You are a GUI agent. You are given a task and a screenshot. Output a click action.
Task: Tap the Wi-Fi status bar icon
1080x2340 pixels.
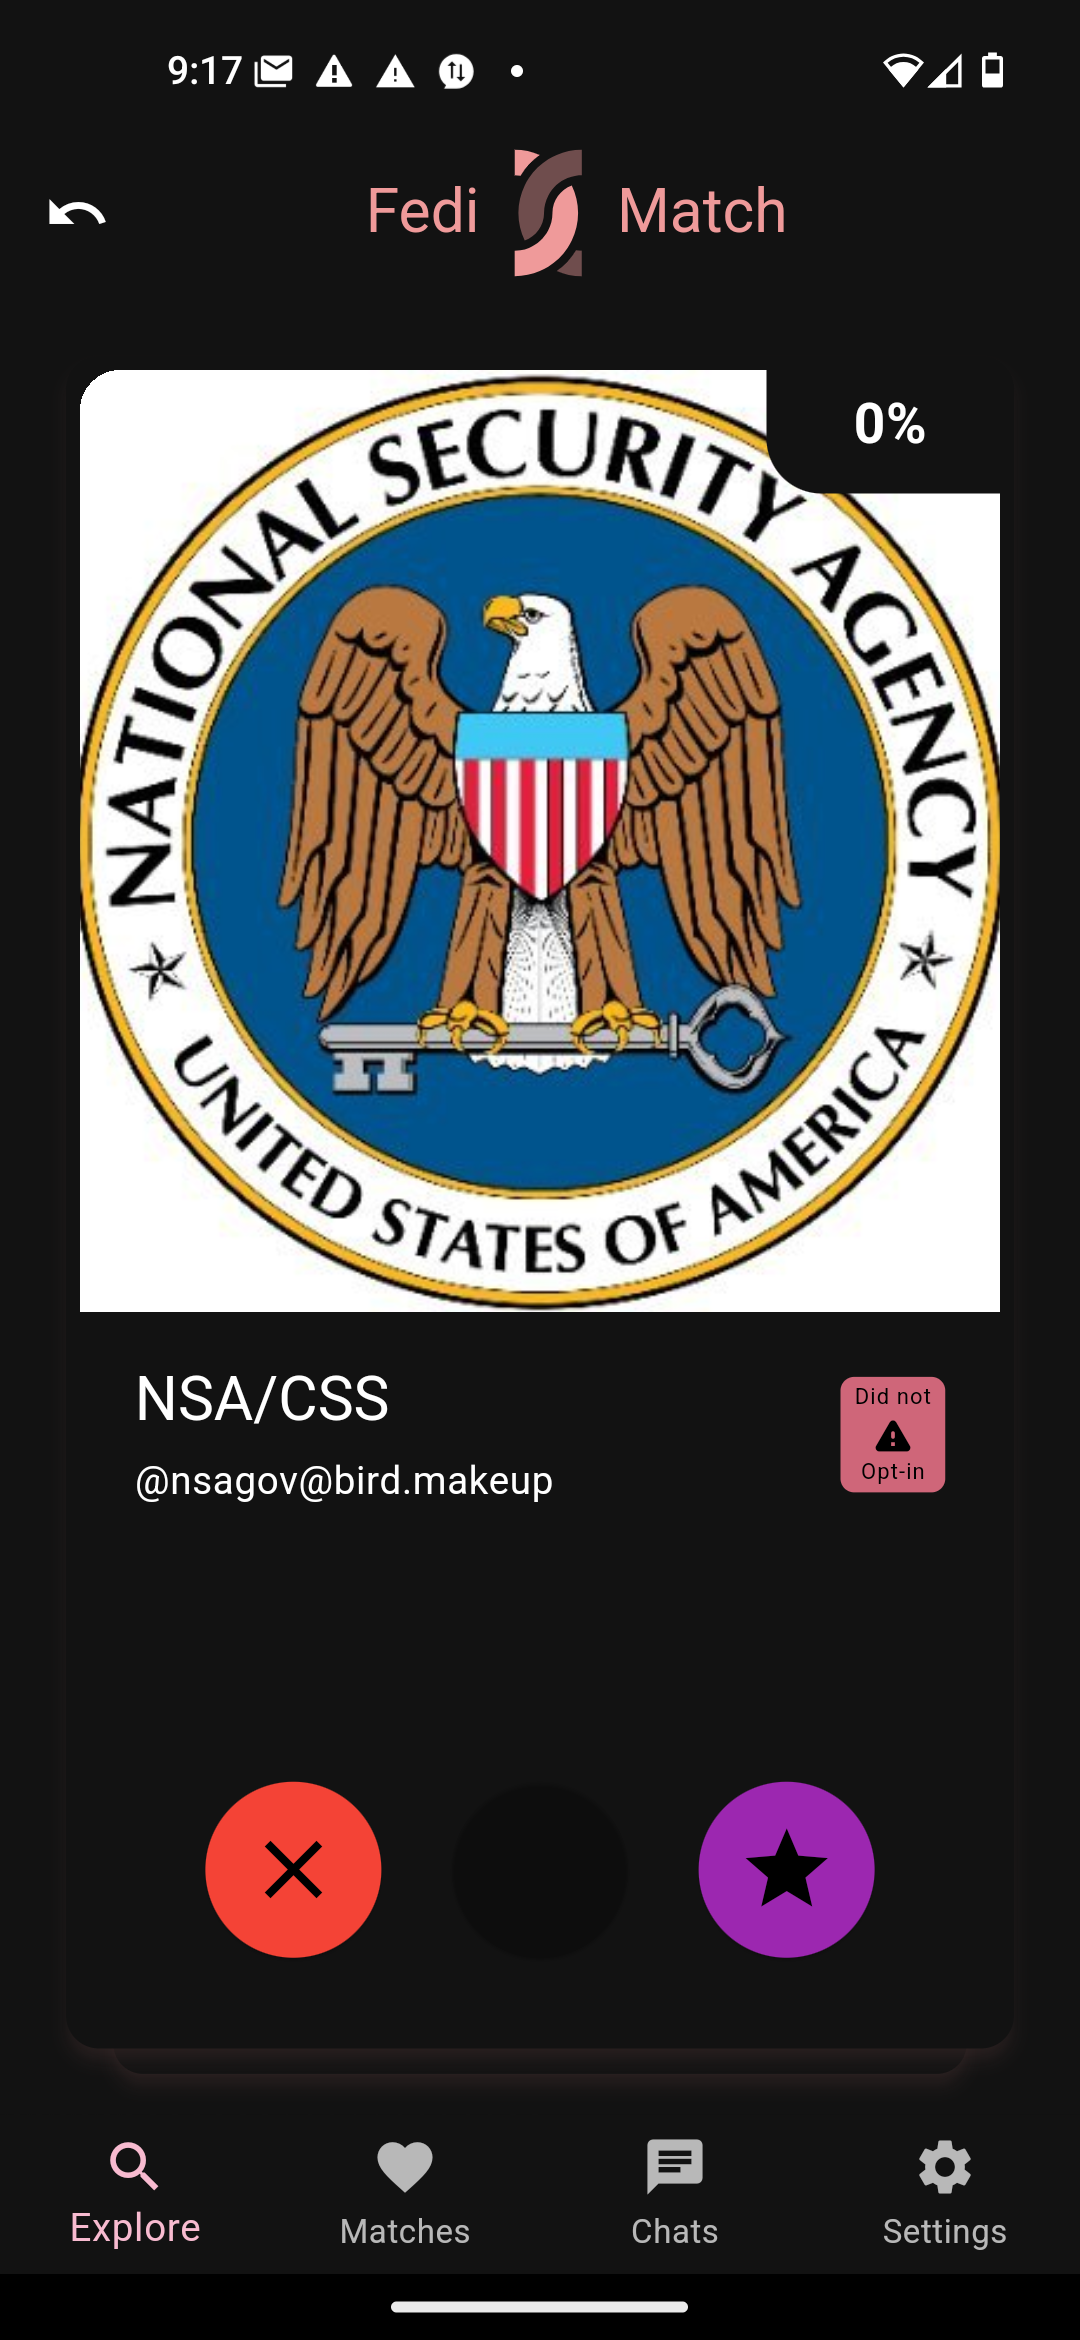tap(901, 71)
